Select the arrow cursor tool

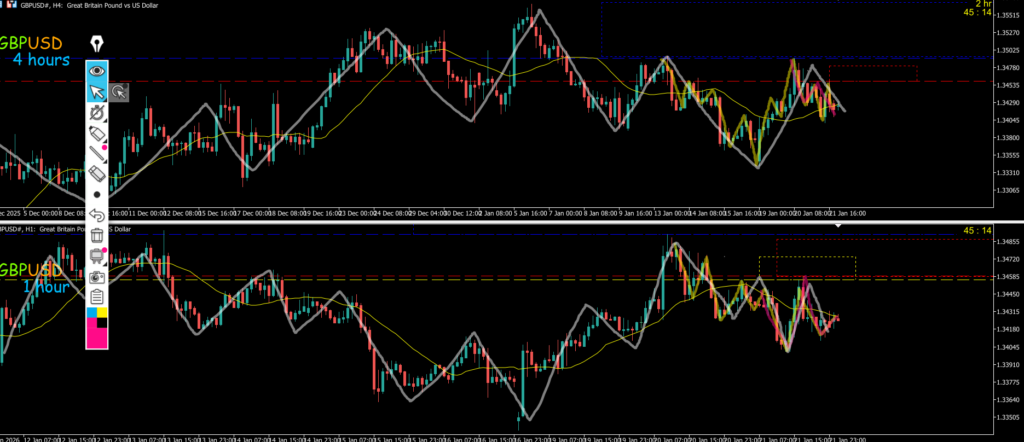[x=97, y=93]
